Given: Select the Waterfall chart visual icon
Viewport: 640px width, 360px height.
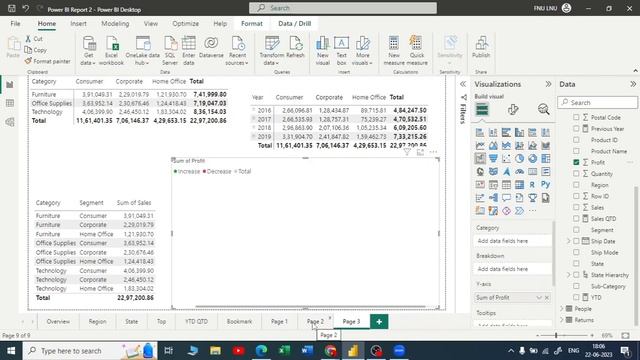Looking at the screenshot, I should tap(480, 159).
